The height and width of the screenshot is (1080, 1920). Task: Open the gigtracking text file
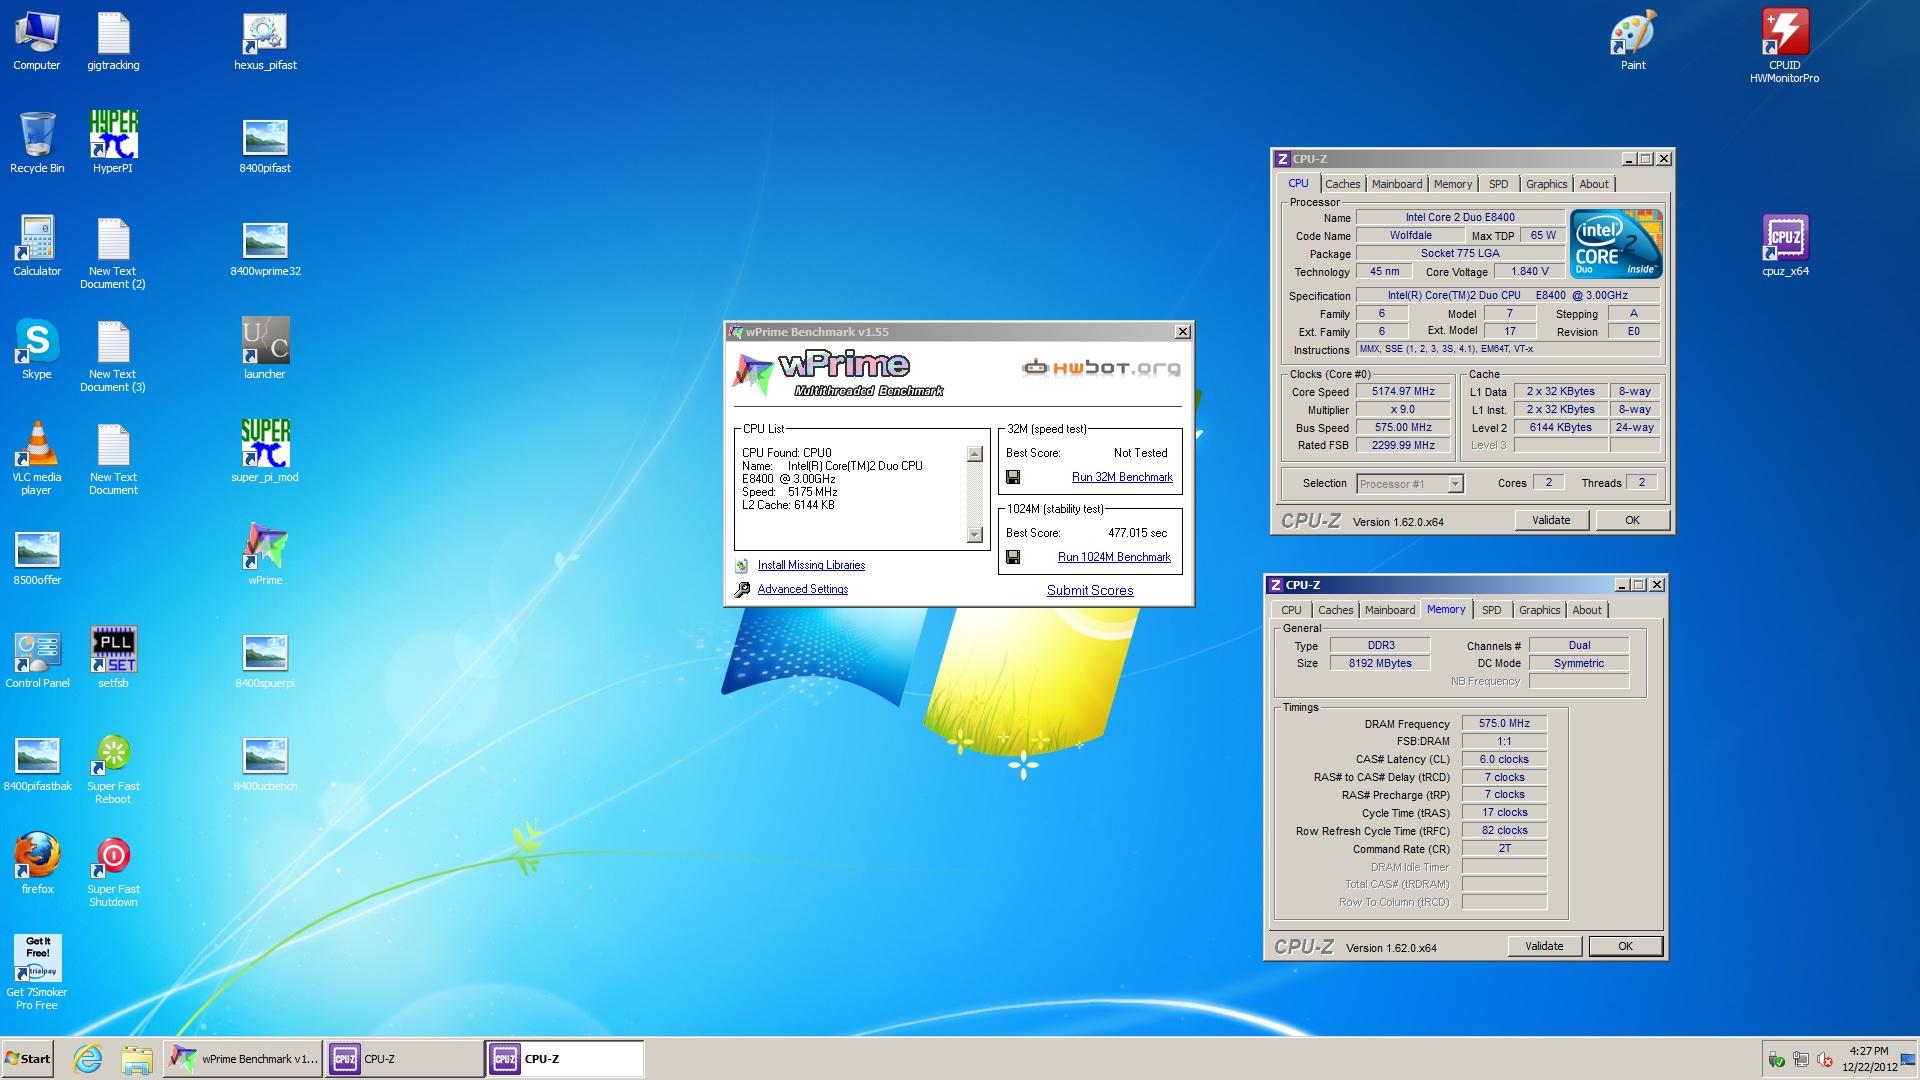point(113,42)
